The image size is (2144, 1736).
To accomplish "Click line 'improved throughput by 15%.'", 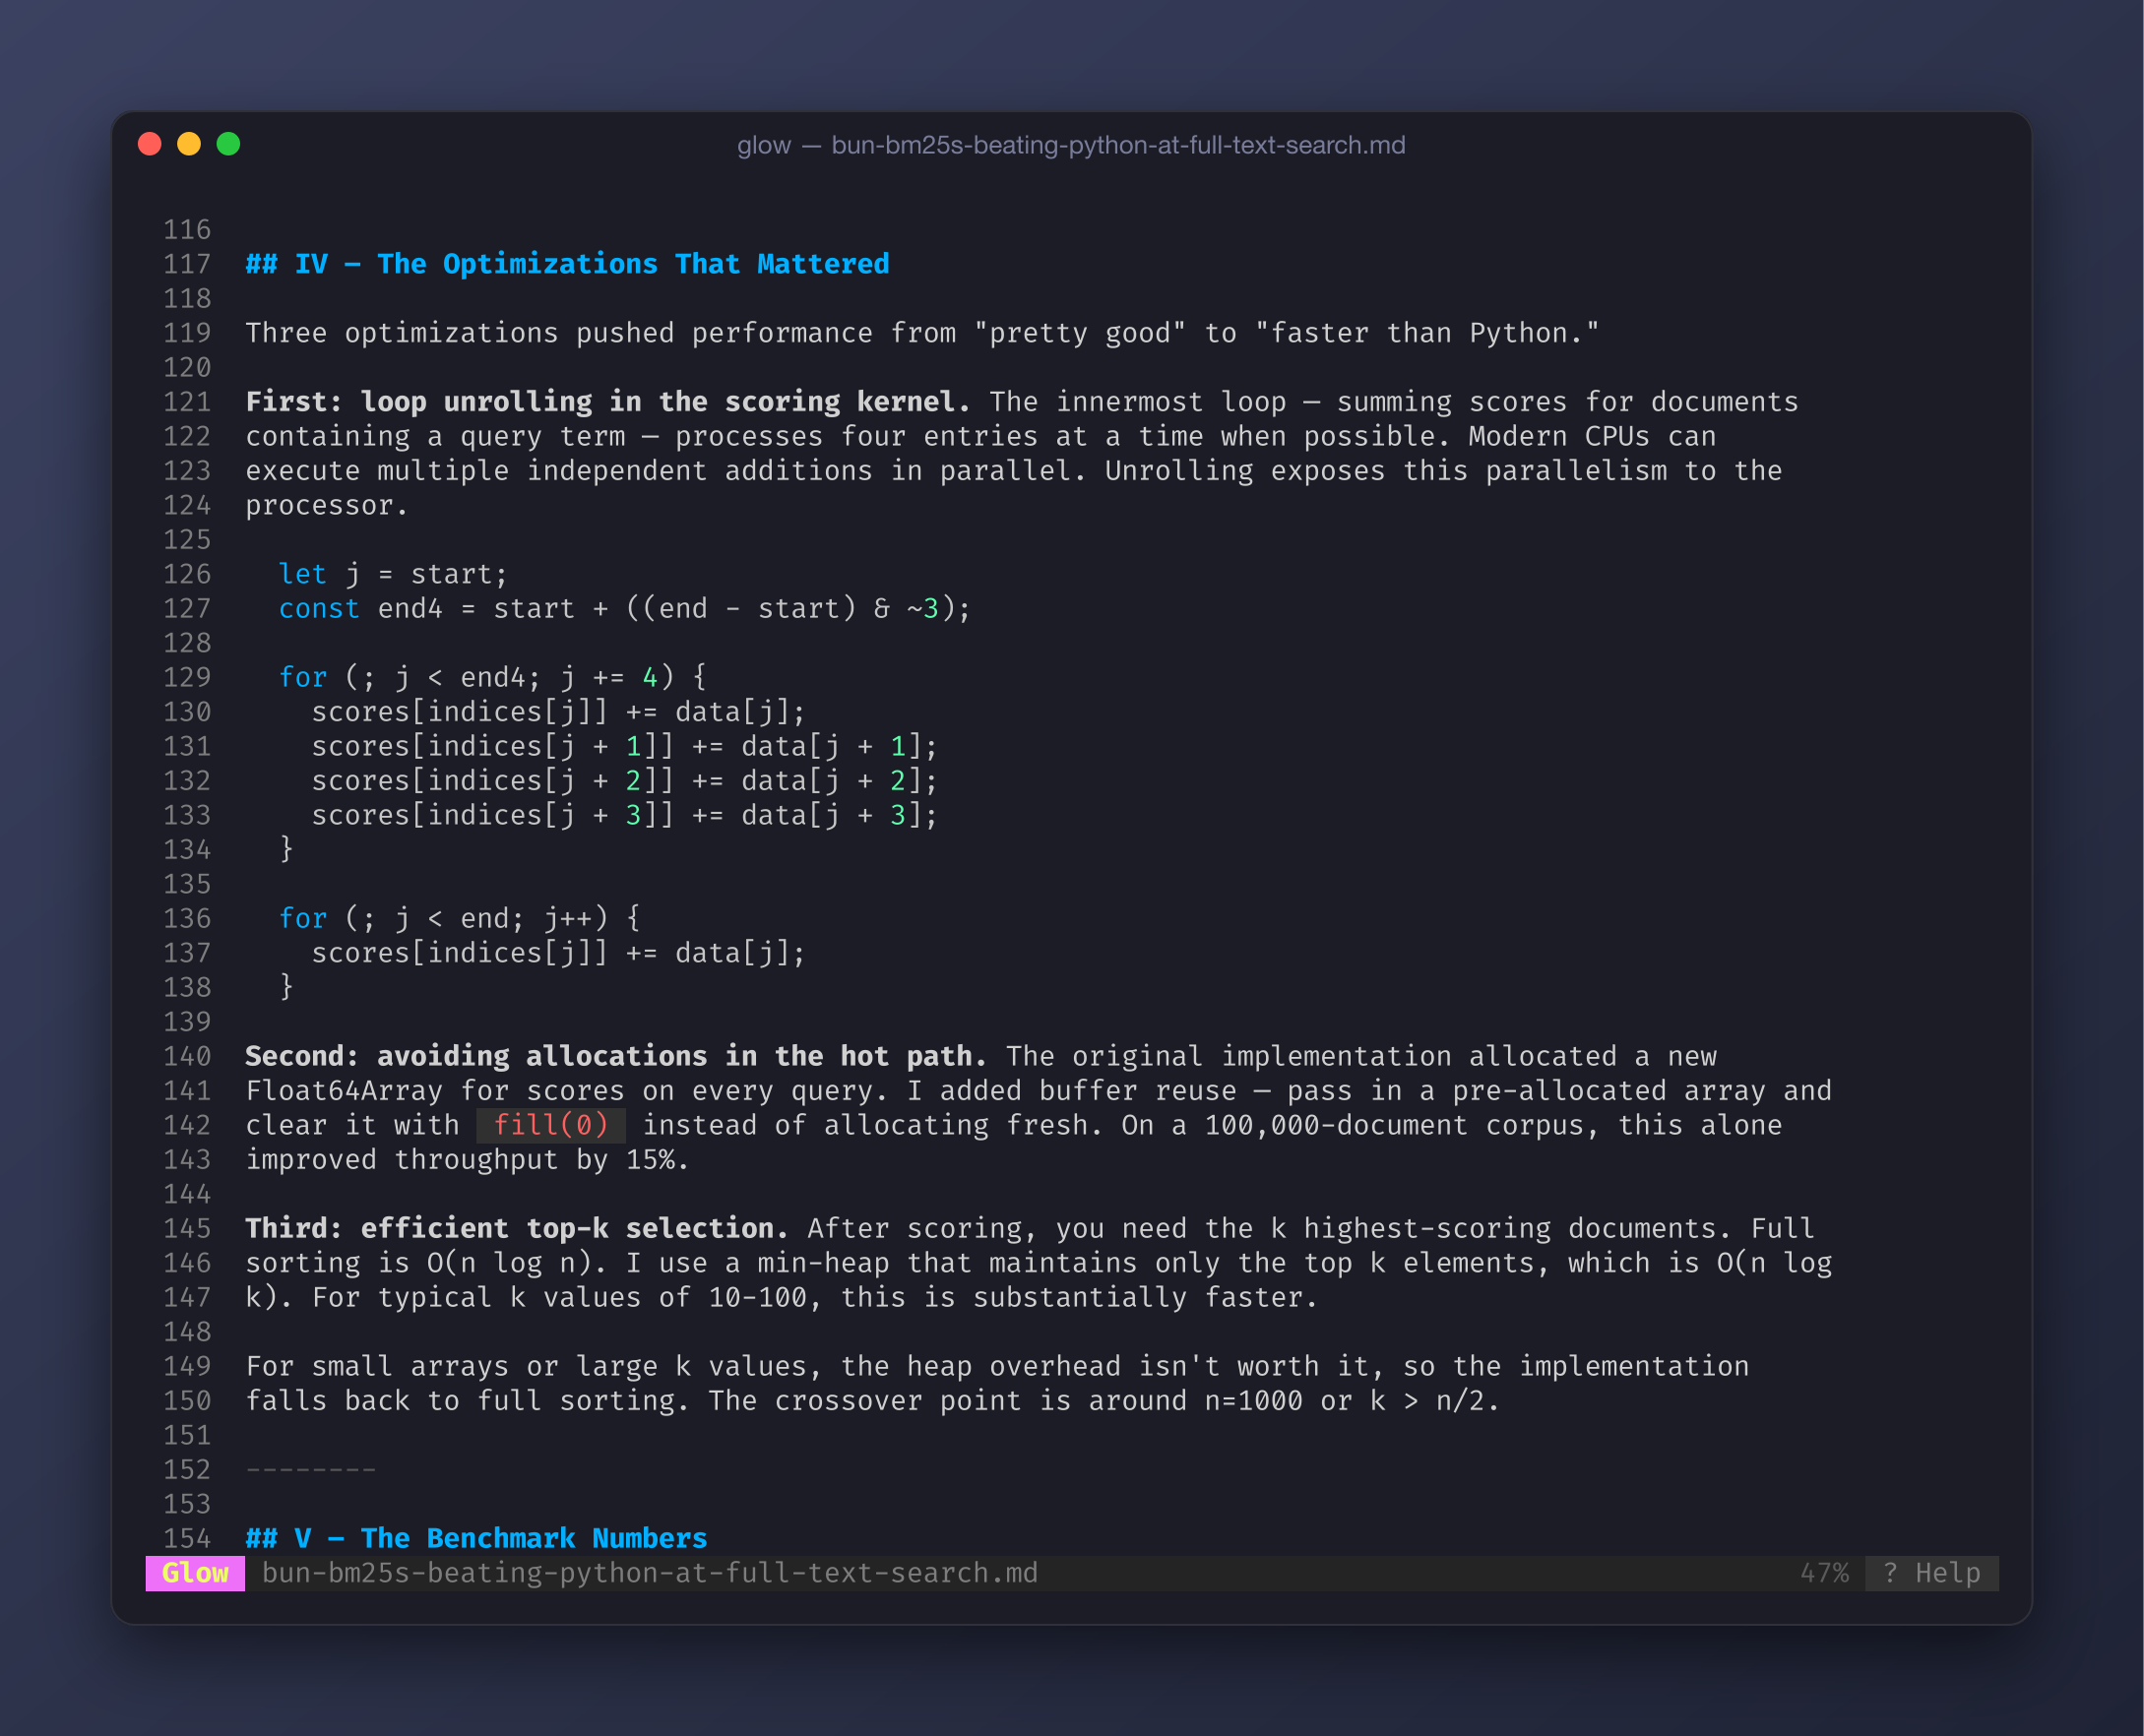I will coord(468,1159).
